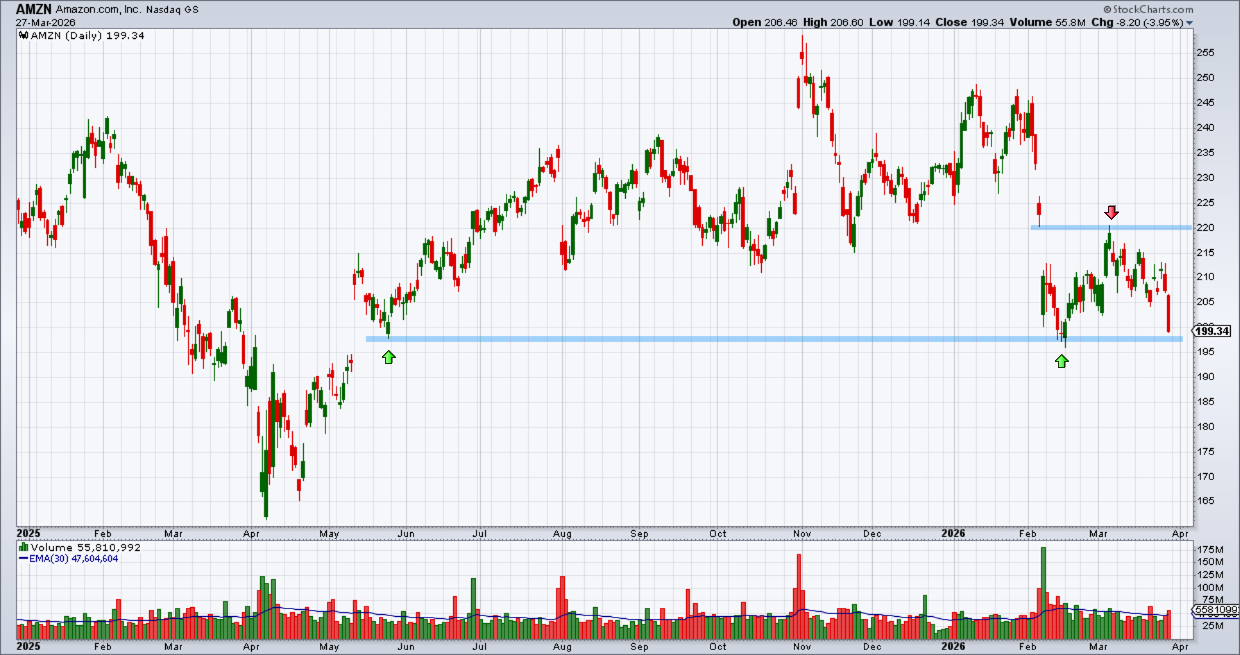Click the 235 price axis label
The image size is (1240, 655).
1205,153
